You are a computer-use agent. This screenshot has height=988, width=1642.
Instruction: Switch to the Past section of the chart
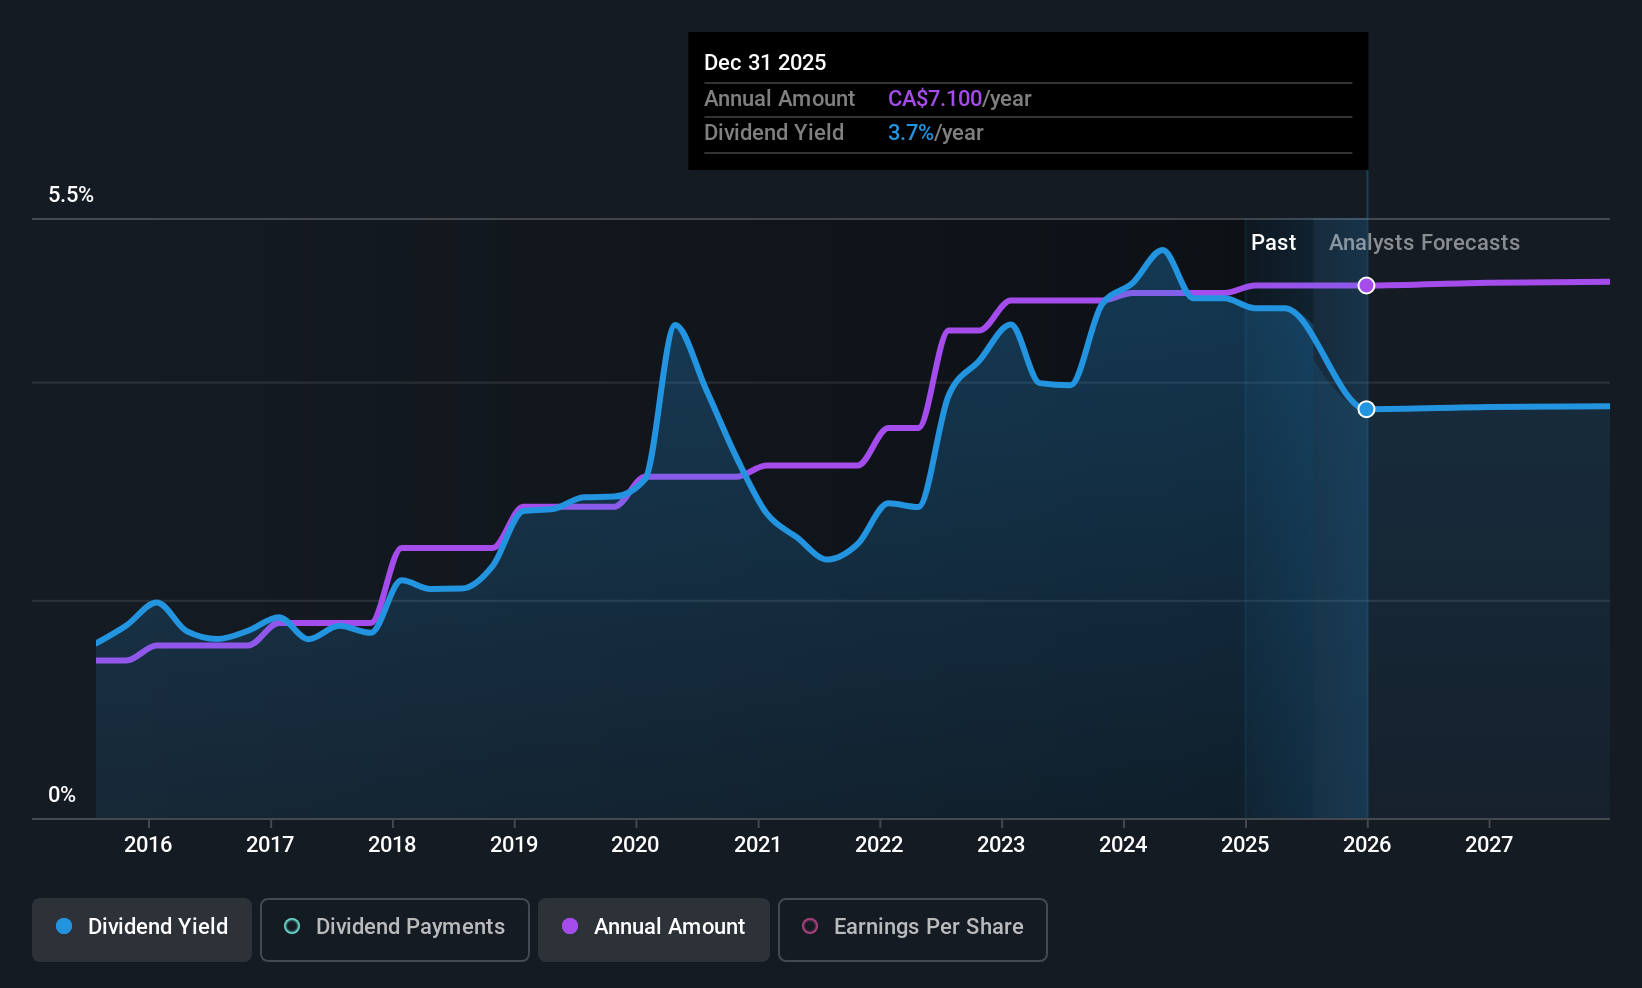(x=1274, y=242)
